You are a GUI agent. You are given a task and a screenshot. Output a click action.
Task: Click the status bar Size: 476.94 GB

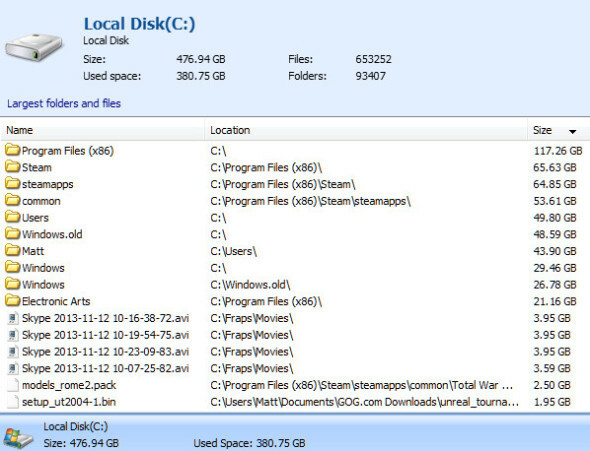[81, 443]
